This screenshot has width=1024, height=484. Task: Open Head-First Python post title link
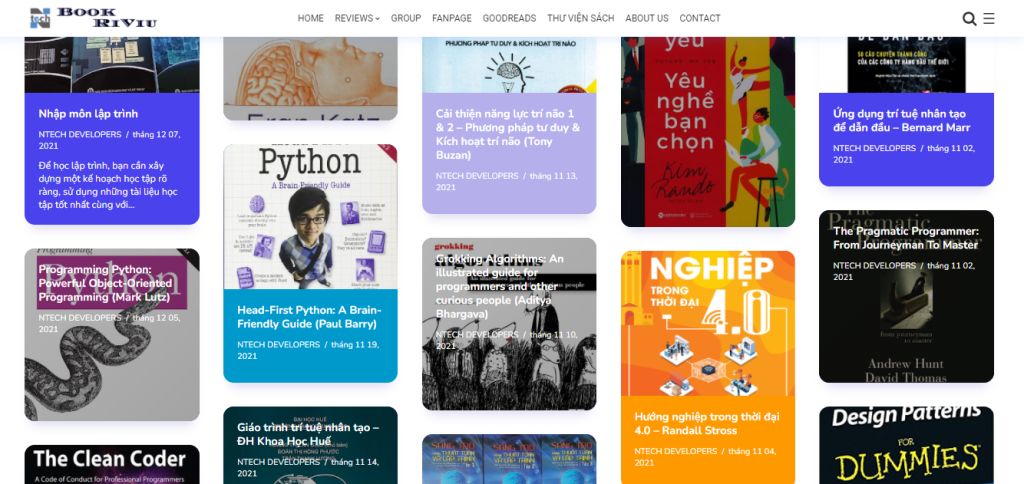(309, 317)
